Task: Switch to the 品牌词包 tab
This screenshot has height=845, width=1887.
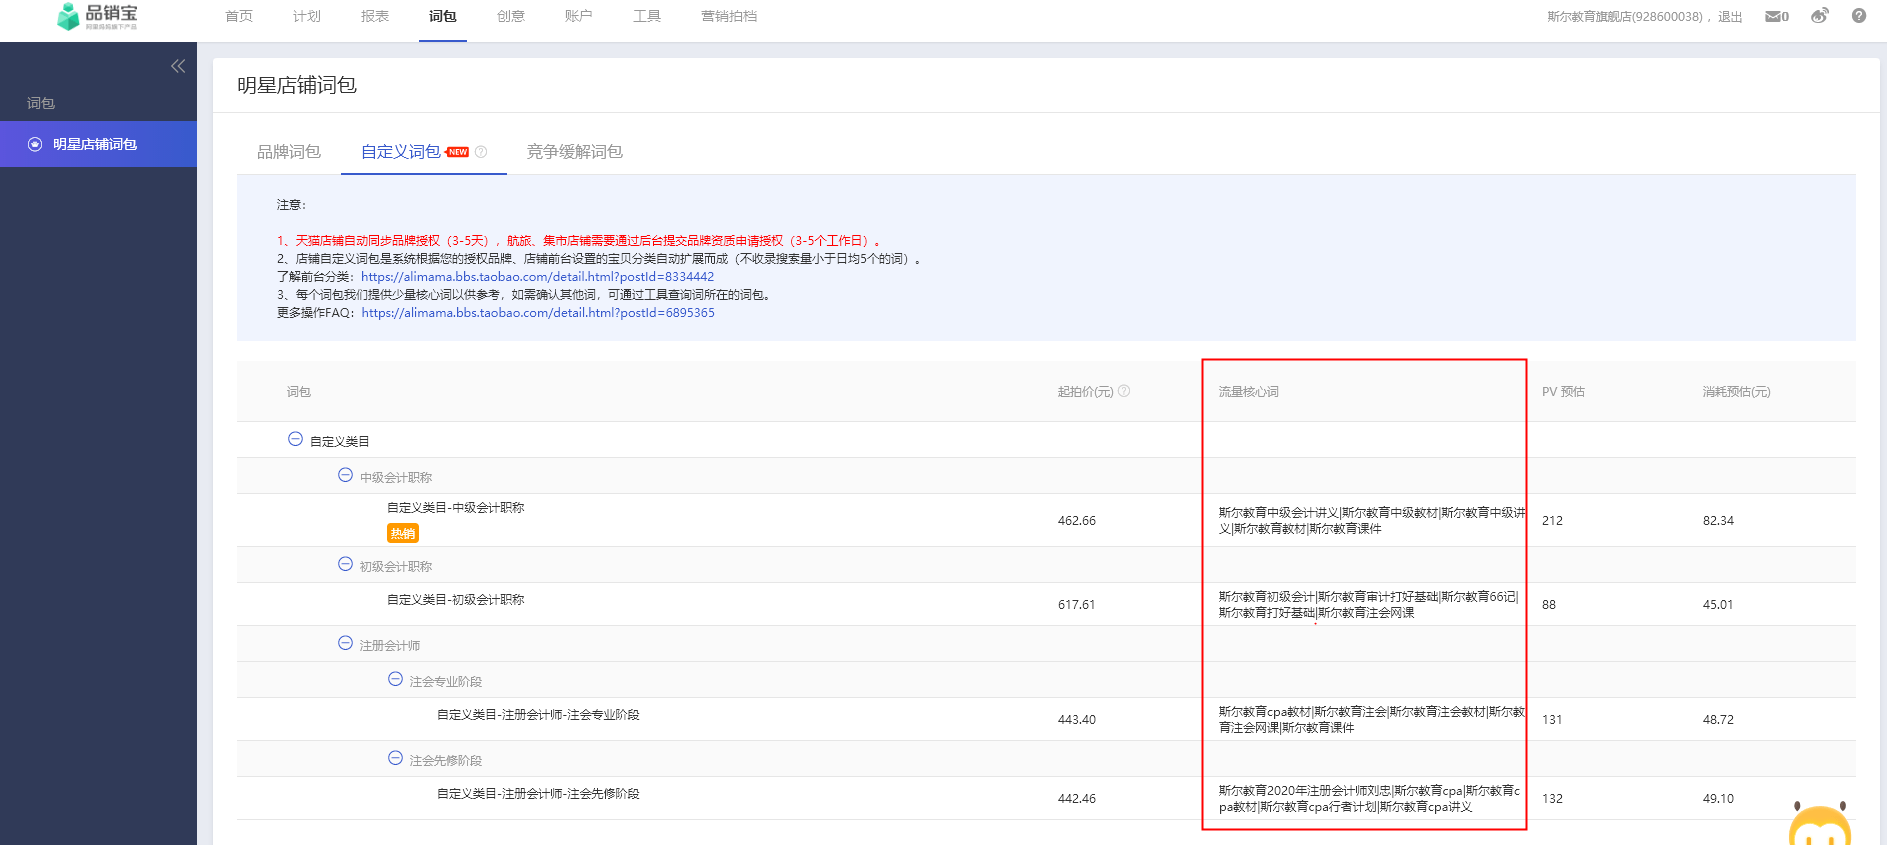Action: pyautogui.click(x=289, y=152)
